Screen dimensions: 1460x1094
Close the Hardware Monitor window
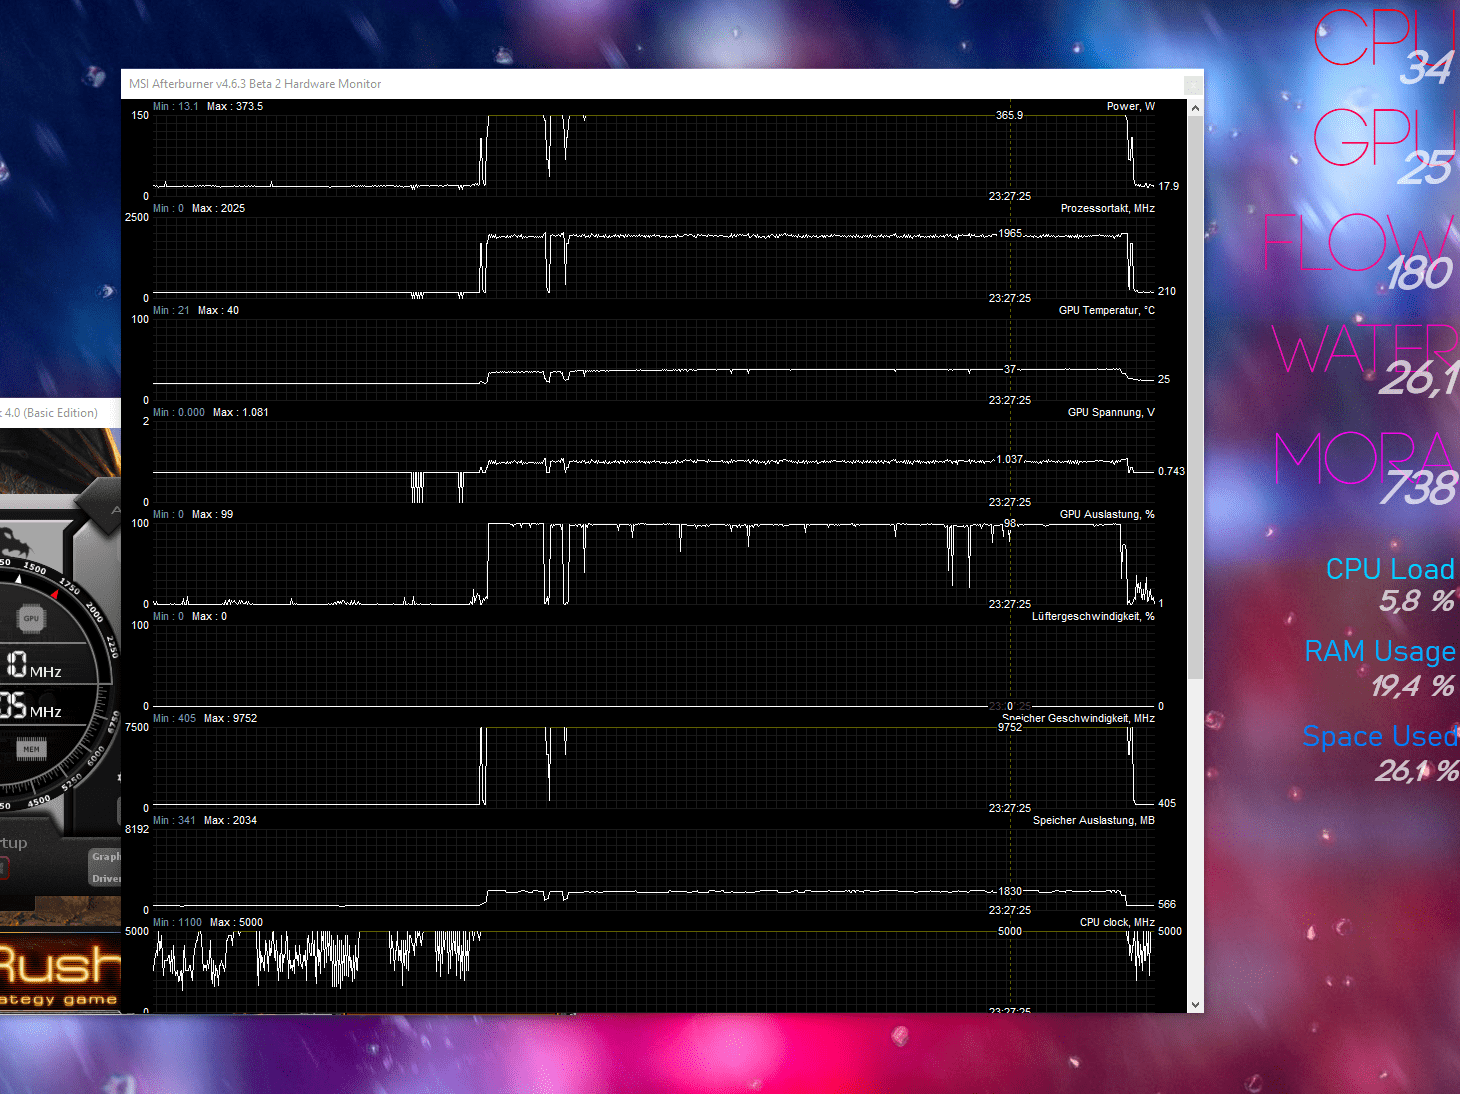pos(1192,85)
